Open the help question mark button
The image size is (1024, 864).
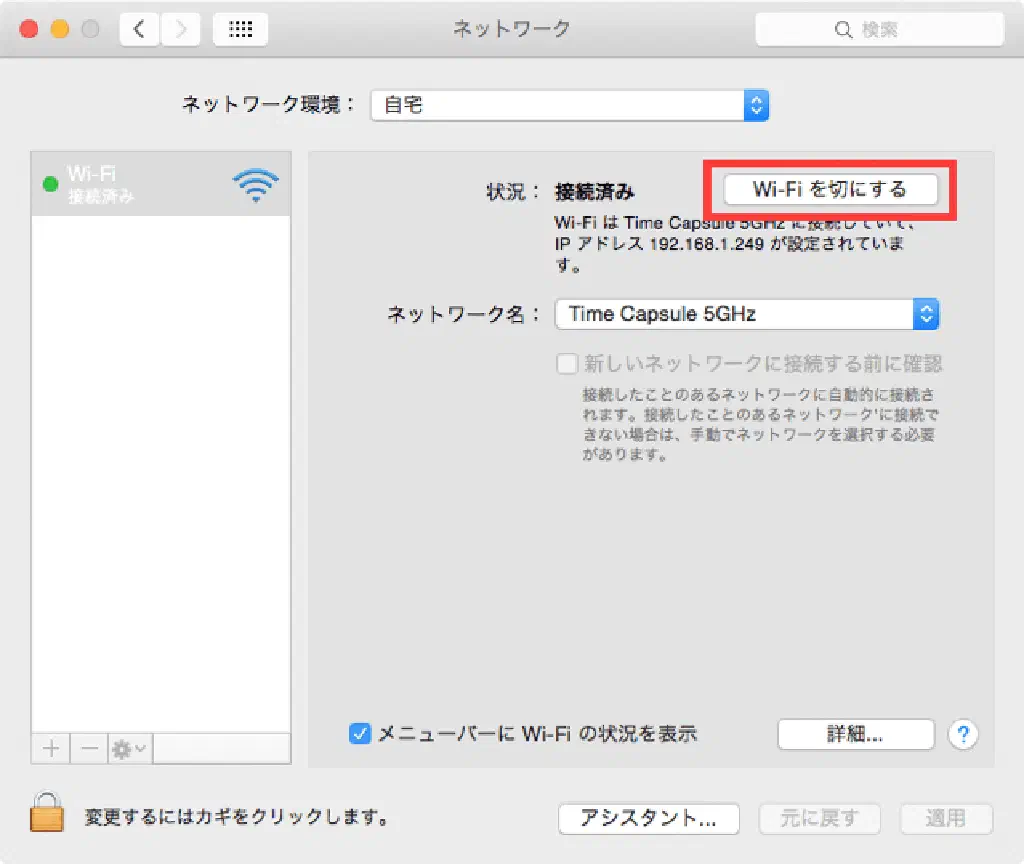(x=962, y=734)
